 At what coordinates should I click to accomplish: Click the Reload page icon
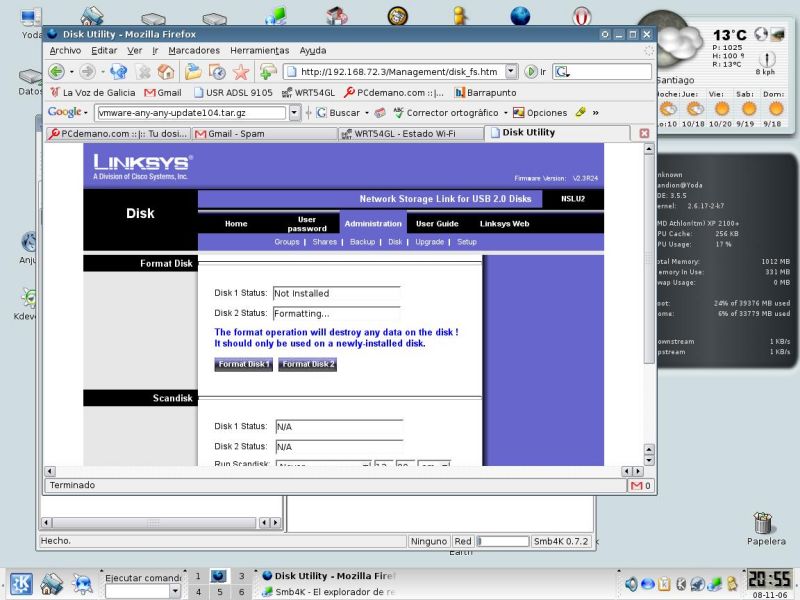click(118, 71)
